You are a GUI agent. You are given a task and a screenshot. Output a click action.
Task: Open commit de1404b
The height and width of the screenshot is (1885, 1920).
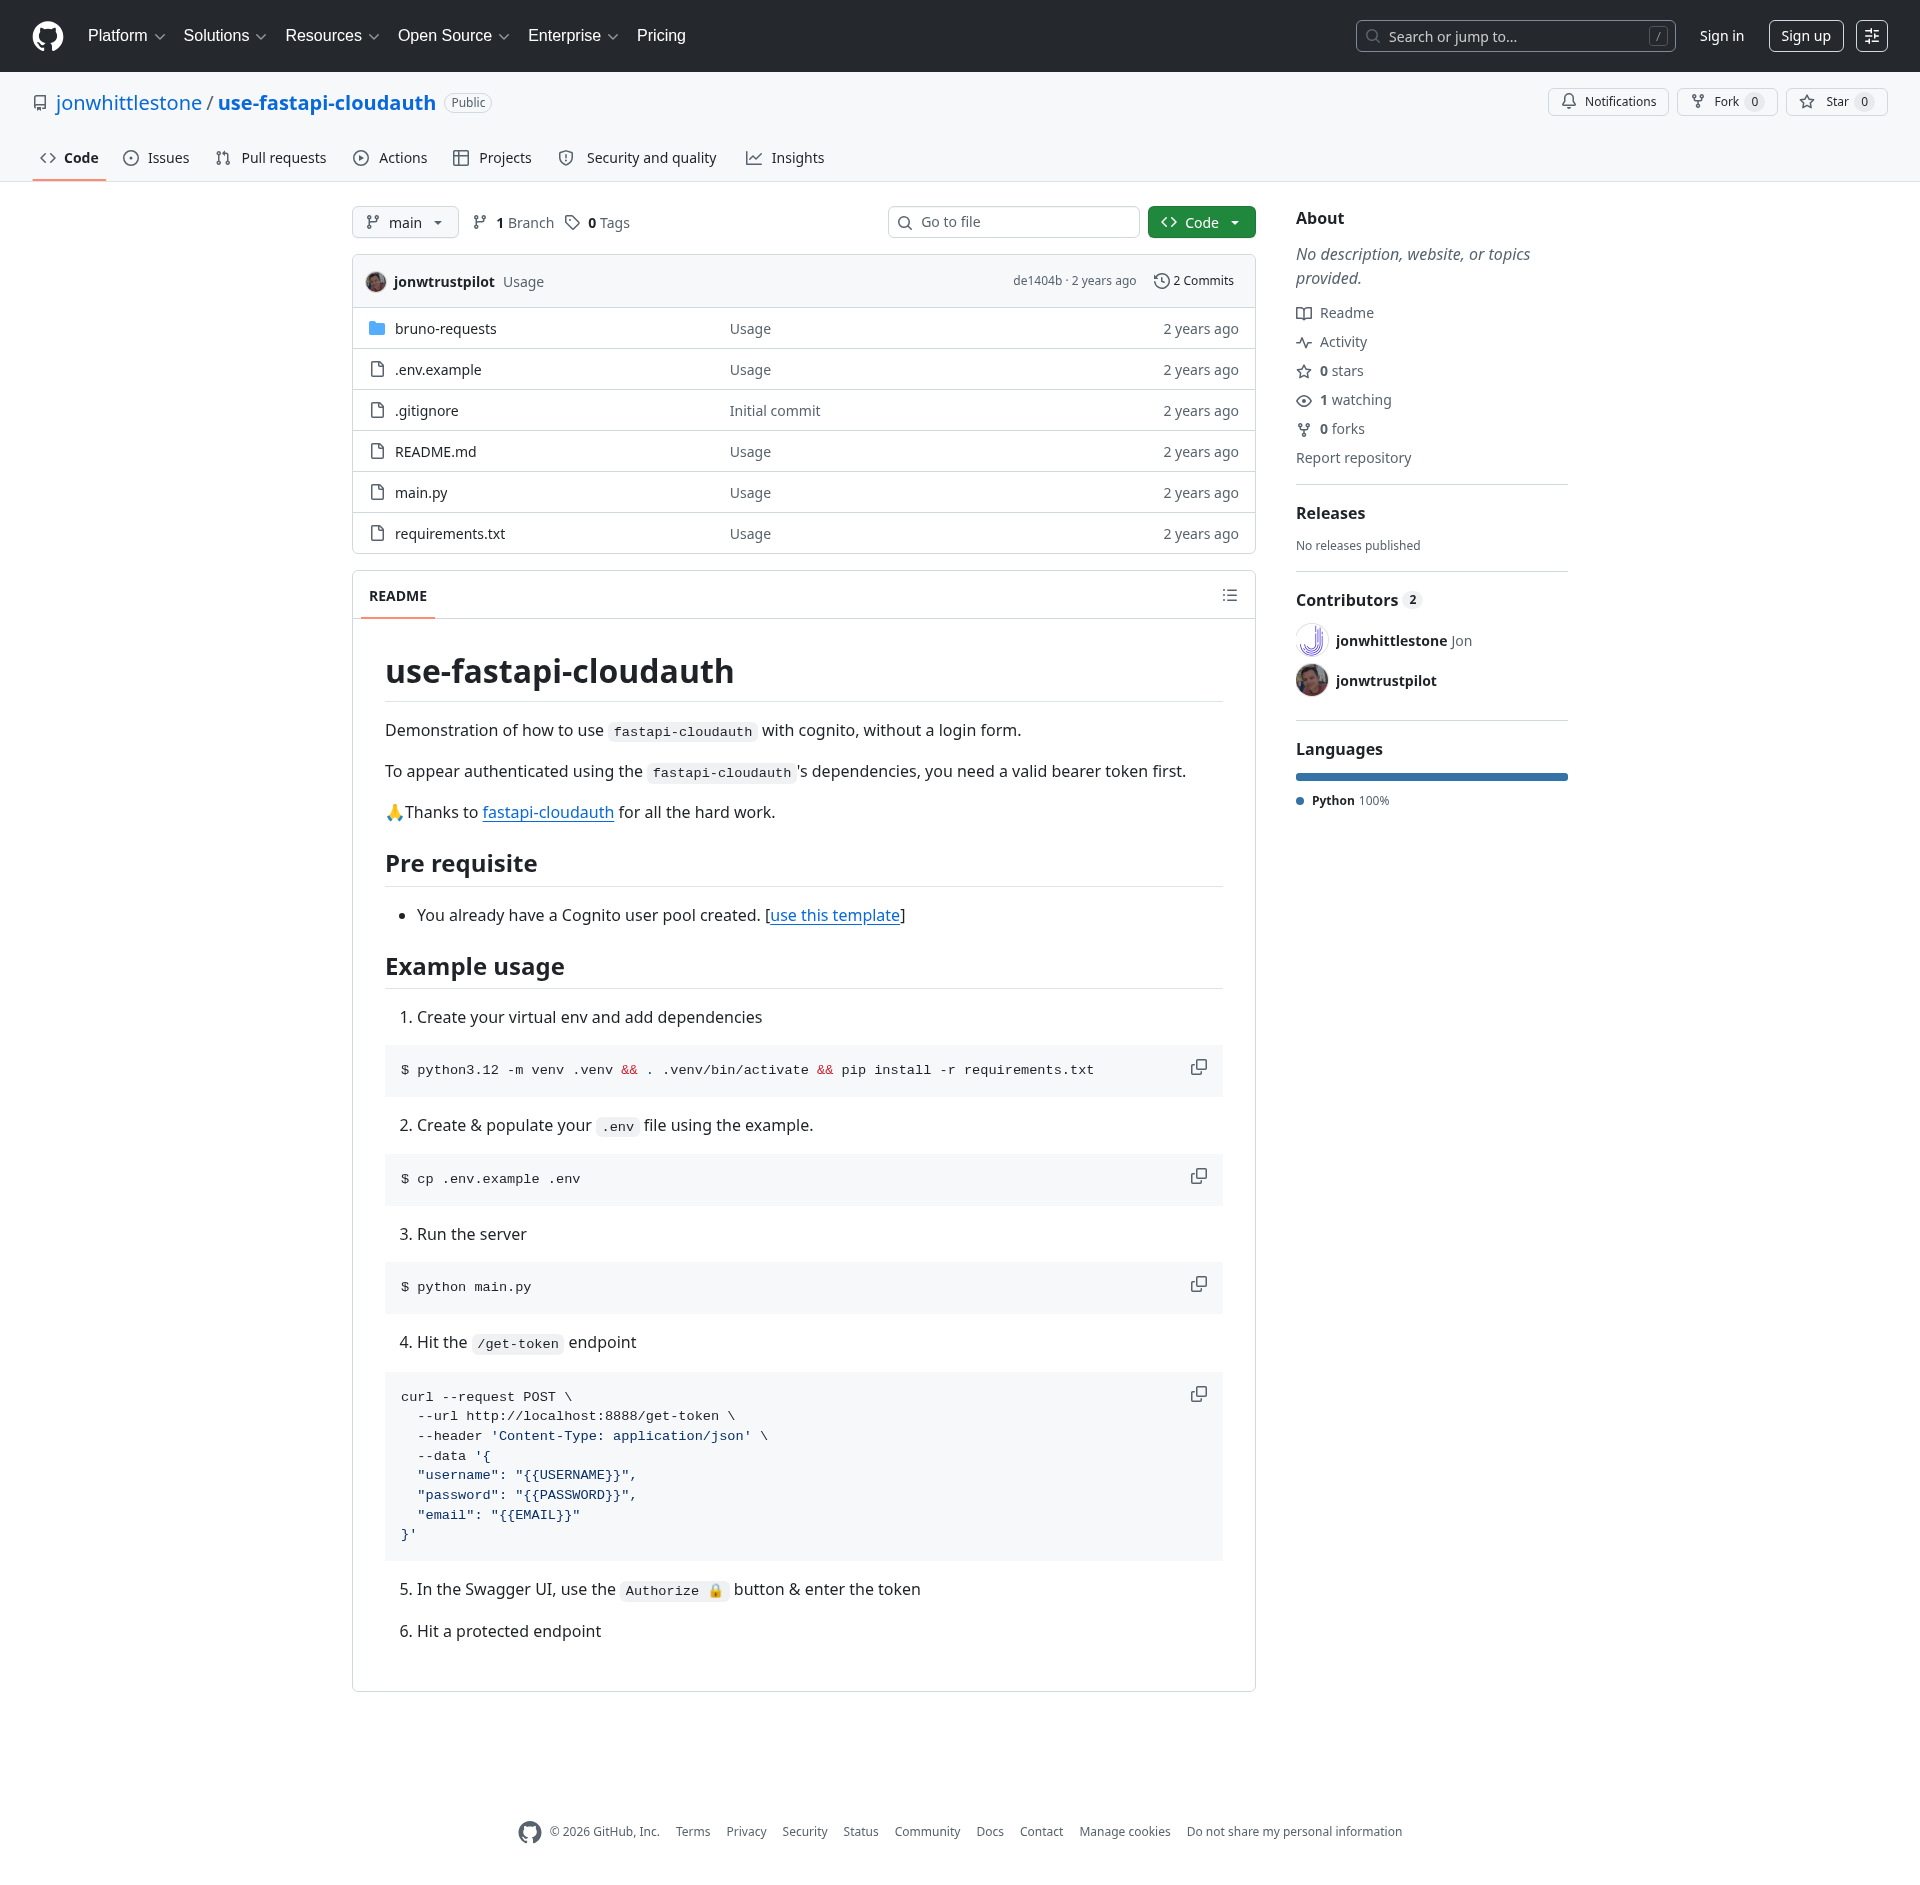[x=1037, y=281]
